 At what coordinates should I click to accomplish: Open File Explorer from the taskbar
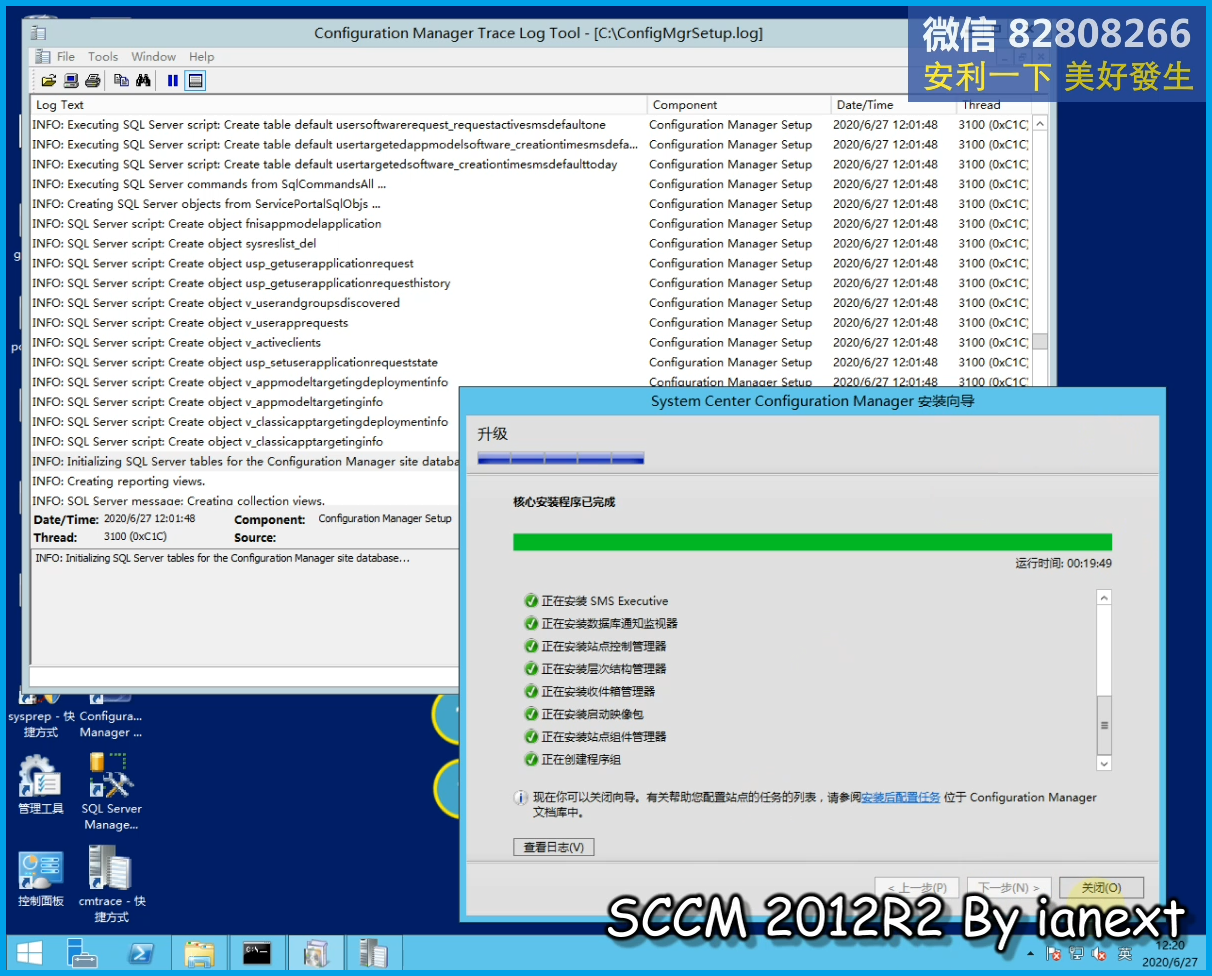(x=200, y=953)
